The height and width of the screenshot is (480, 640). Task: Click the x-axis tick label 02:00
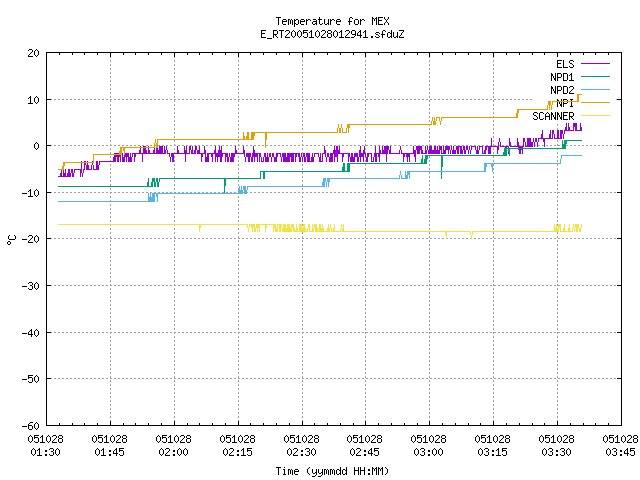173,452
